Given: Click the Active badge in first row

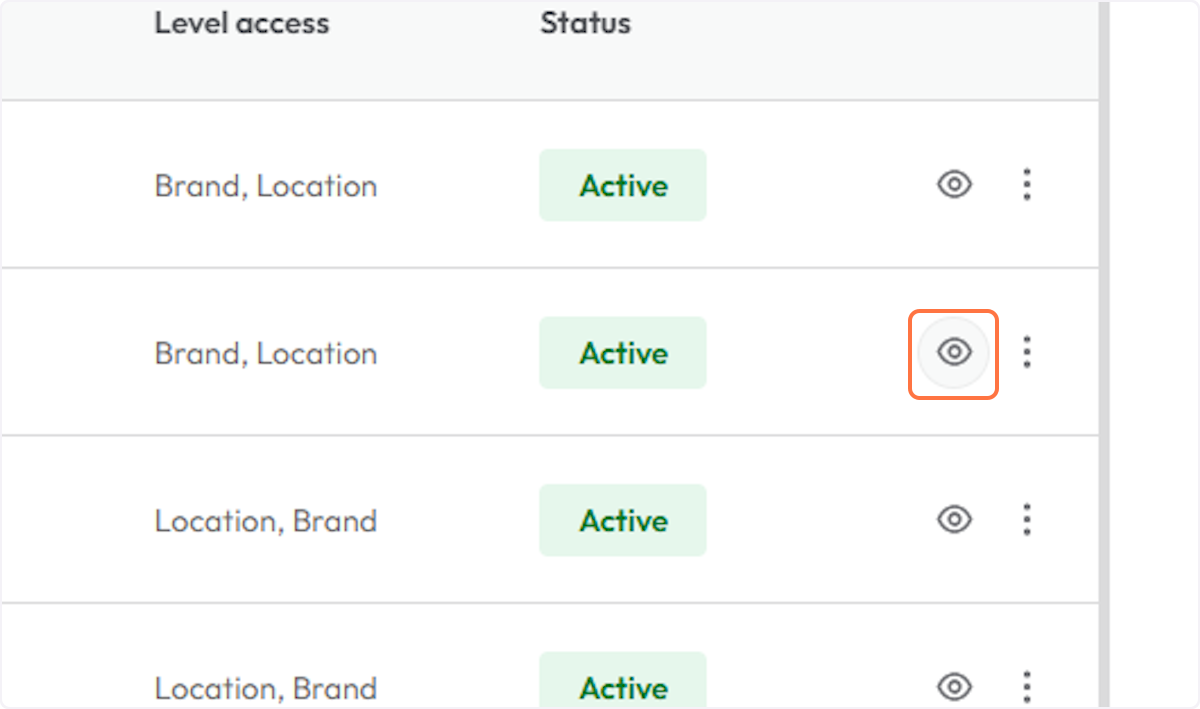Looking at the screenshot, I should (x=623, y=186).
